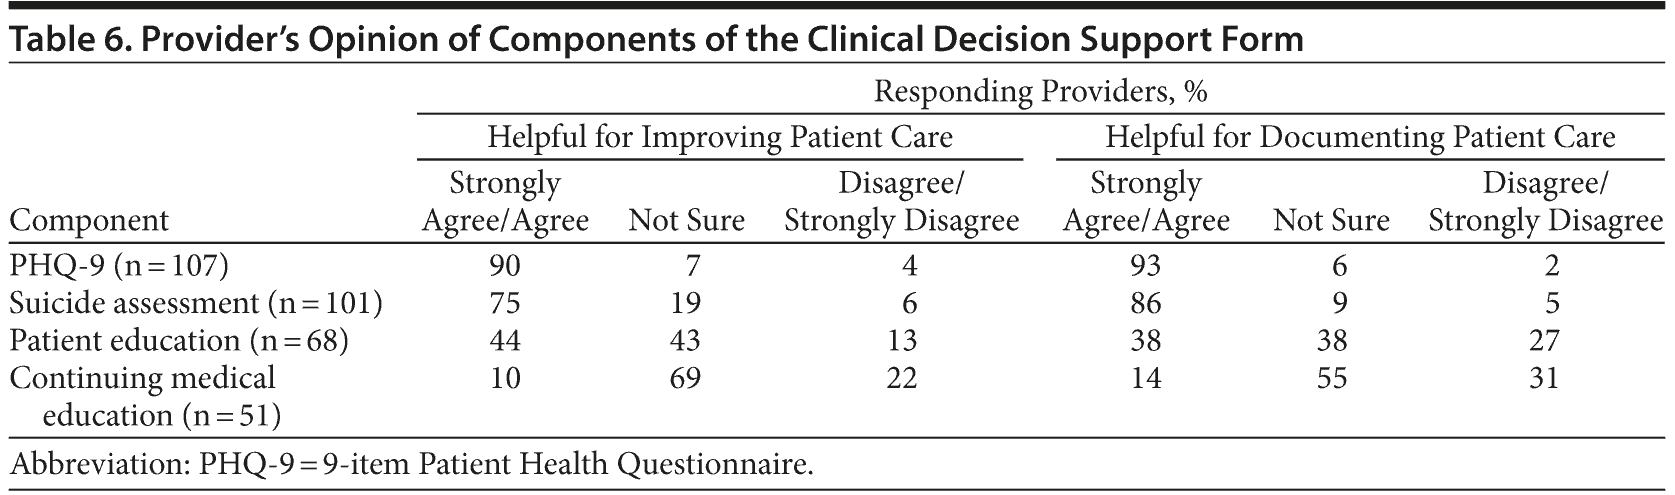Select the Suicide assessment (n=101) row label

[x=196, y=303]
